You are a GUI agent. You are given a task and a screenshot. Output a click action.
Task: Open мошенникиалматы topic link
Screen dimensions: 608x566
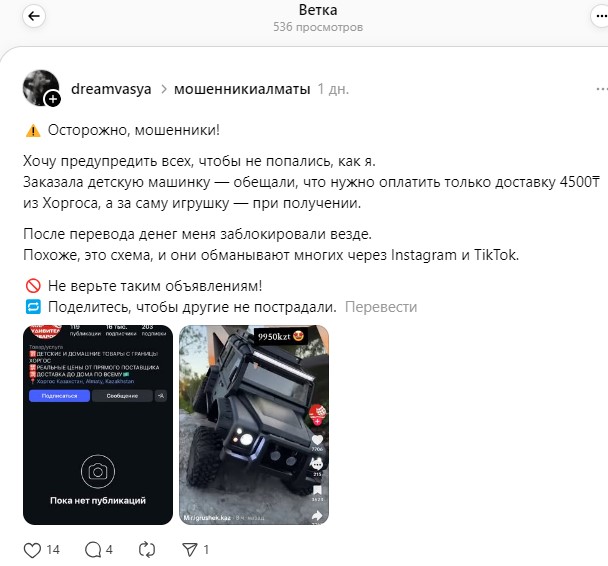[242, 89]
